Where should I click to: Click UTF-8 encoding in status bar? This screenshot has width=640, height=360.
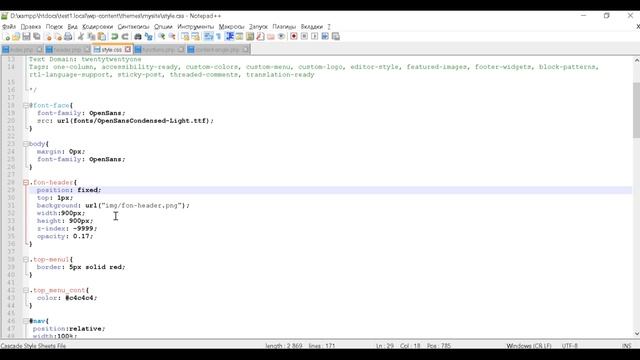[x=569, y=346]
